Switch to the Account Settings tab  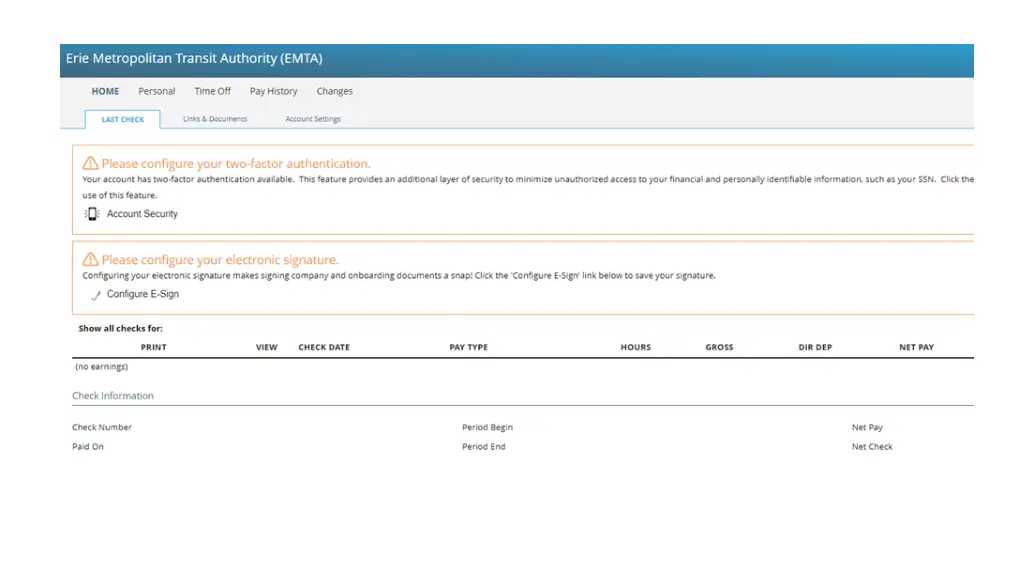[x=313, y=119]
